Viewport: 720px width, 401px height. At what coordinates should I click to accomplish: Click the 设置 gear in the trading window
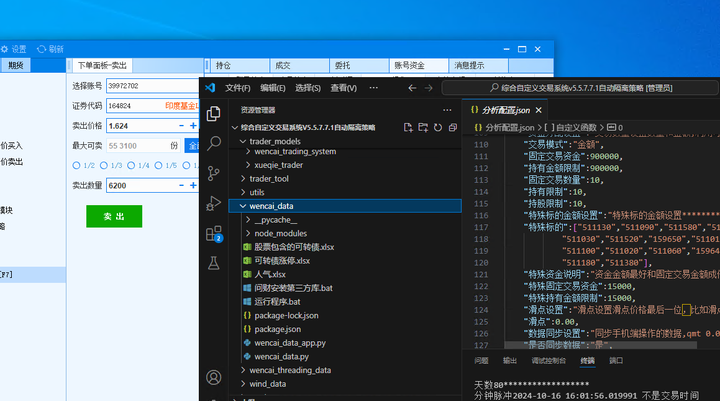pos(5,49)
